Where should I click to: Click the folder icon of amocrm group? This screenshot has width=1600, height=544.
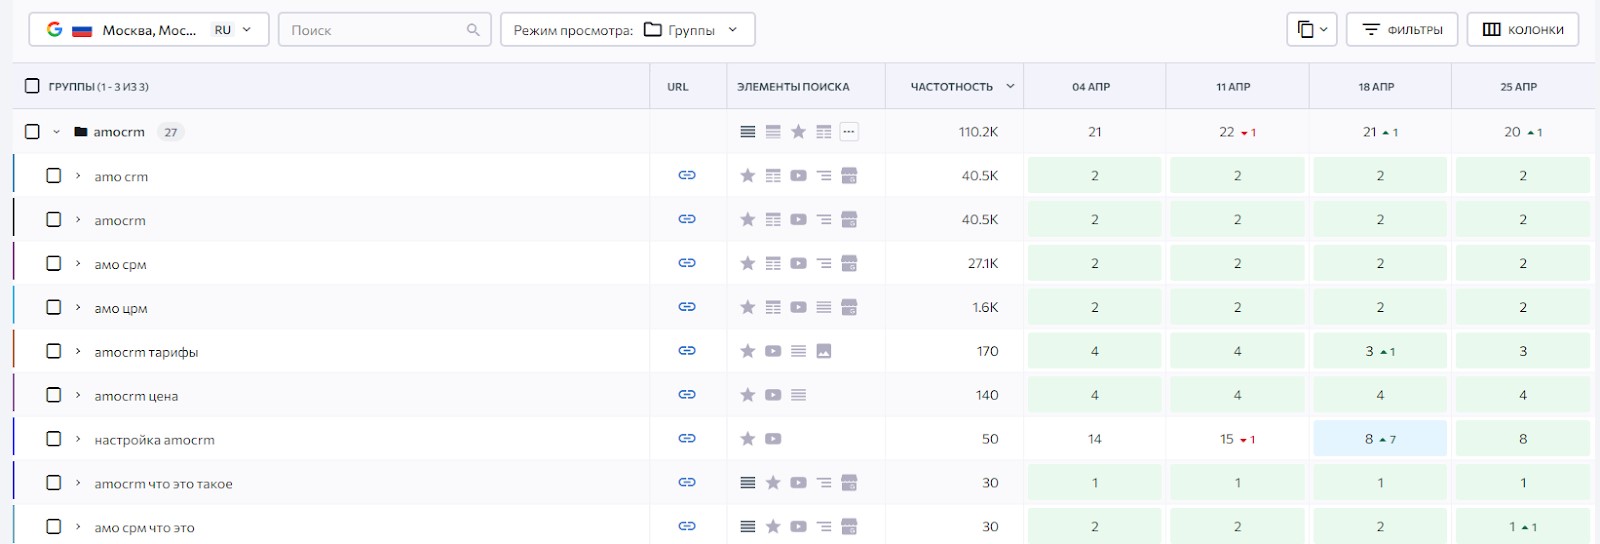81,131
